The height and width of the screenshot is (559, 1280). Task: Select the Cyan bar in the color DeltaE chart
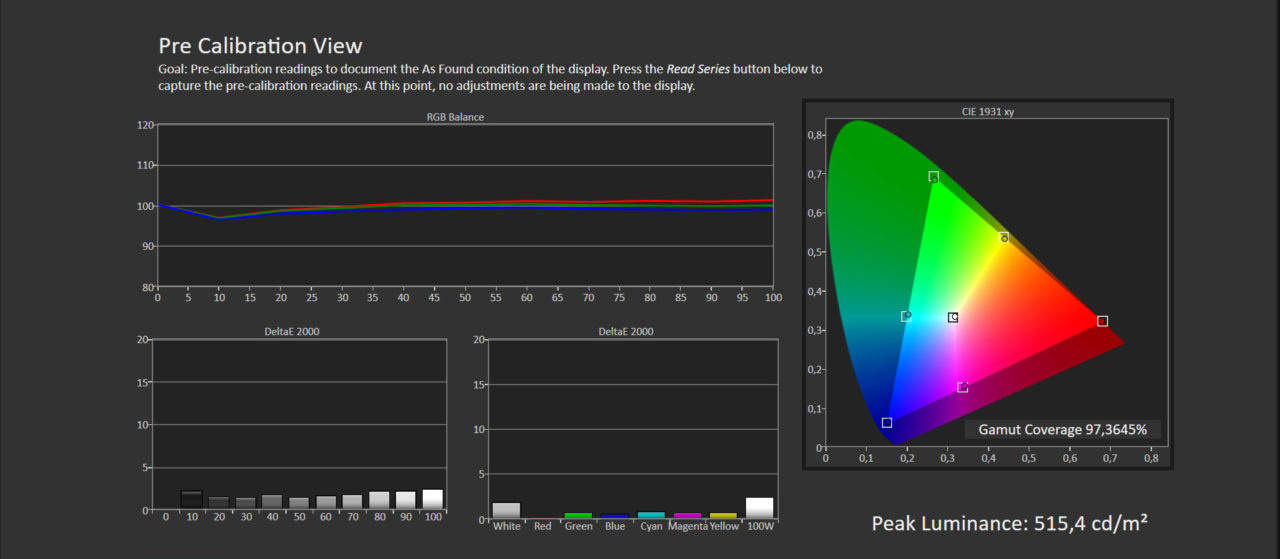651,516
